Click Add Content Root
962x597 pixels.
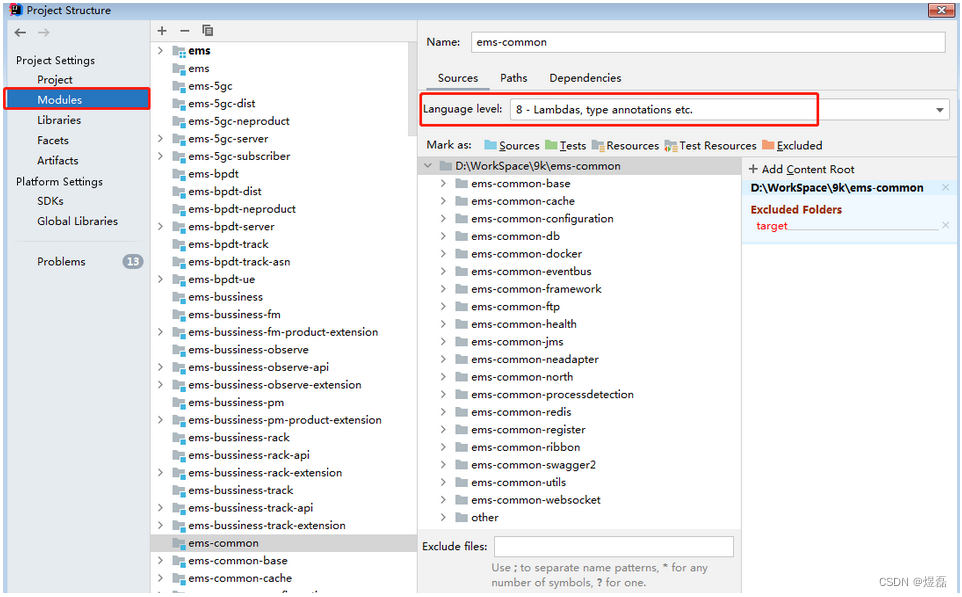click(801, 169)
